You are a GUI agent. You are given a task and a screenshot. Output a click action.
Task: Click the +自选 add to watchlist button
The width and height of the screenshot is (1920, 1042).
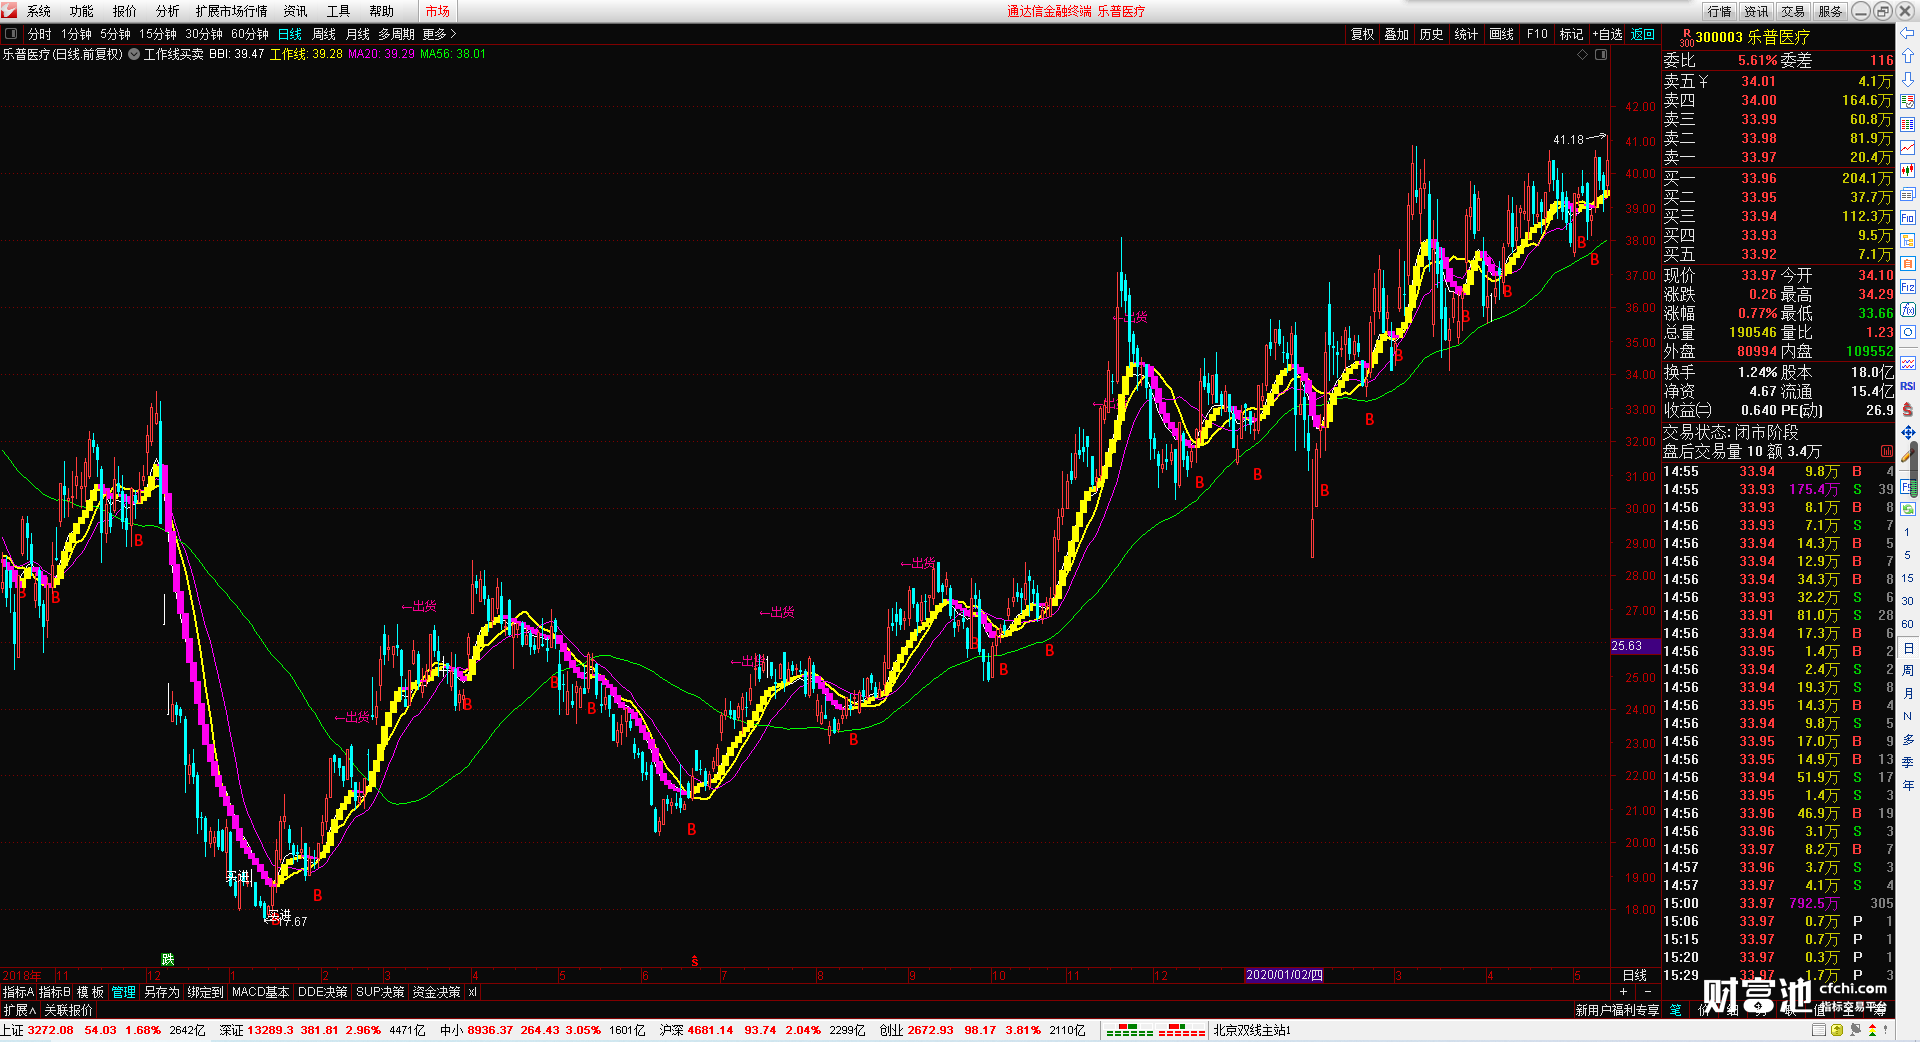click(x=1607, y=34)
